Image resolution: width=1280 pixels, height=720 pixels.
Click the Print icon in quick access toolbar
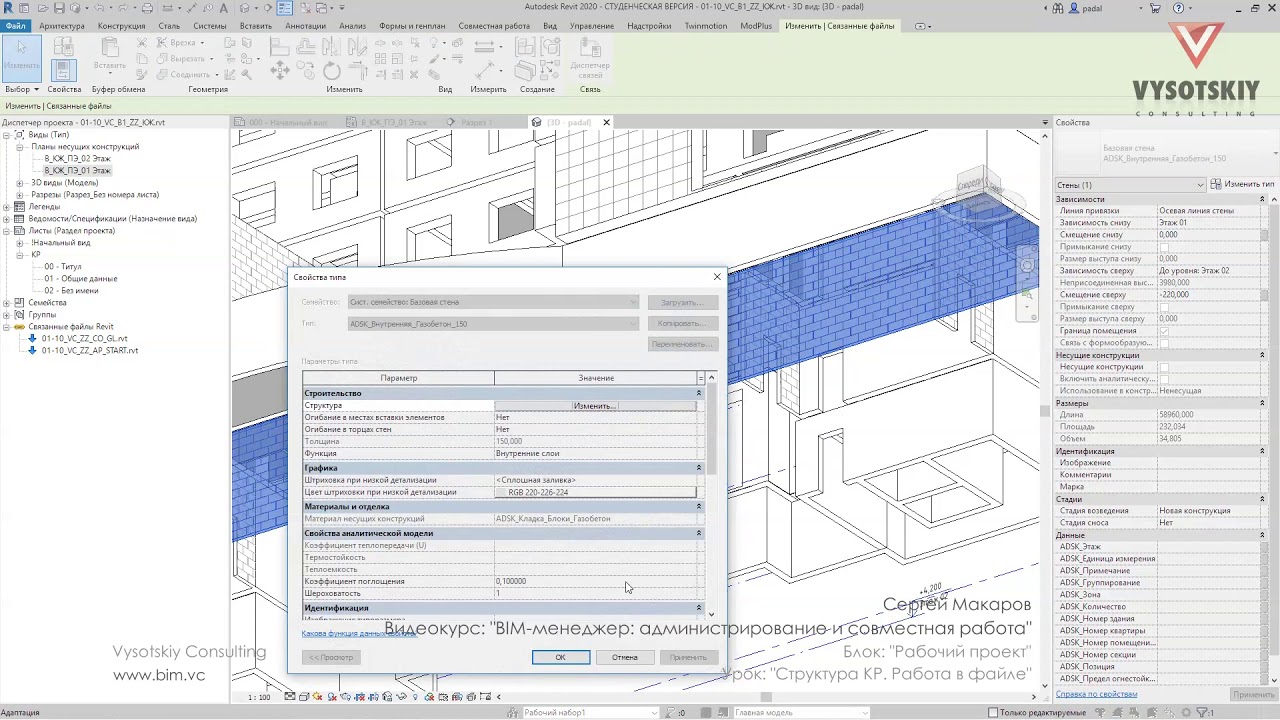pyautogui.click(x=148, y=8)
